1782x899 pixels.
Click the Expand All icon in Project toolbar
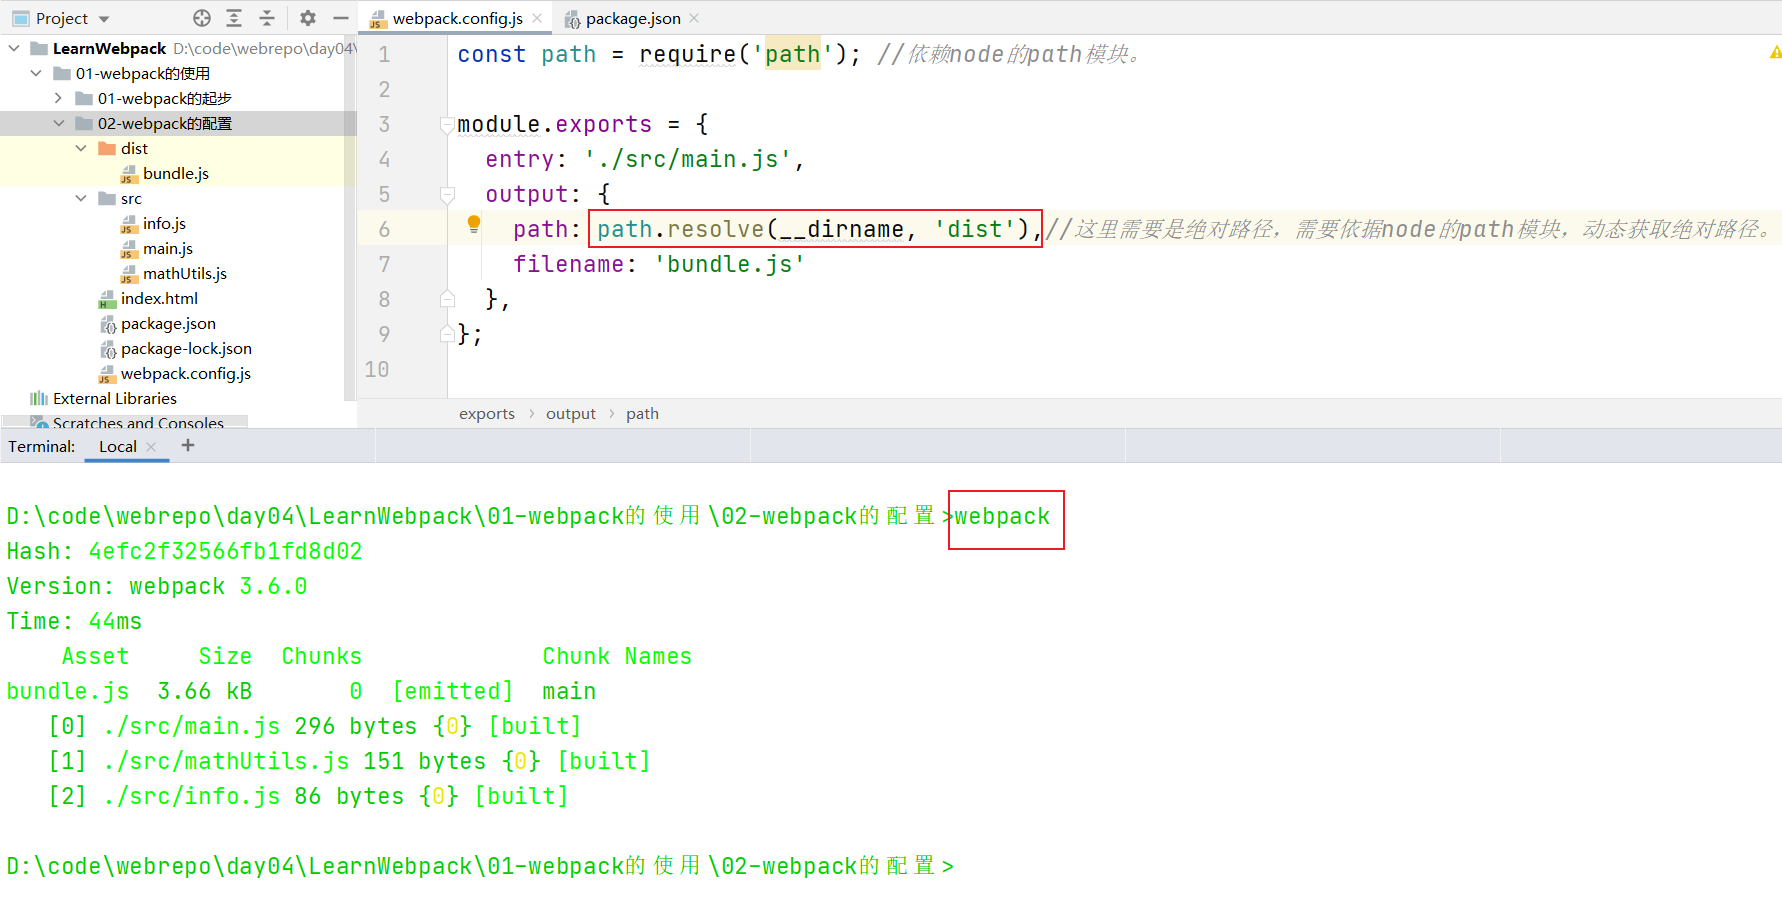click(x=234, y=18)
